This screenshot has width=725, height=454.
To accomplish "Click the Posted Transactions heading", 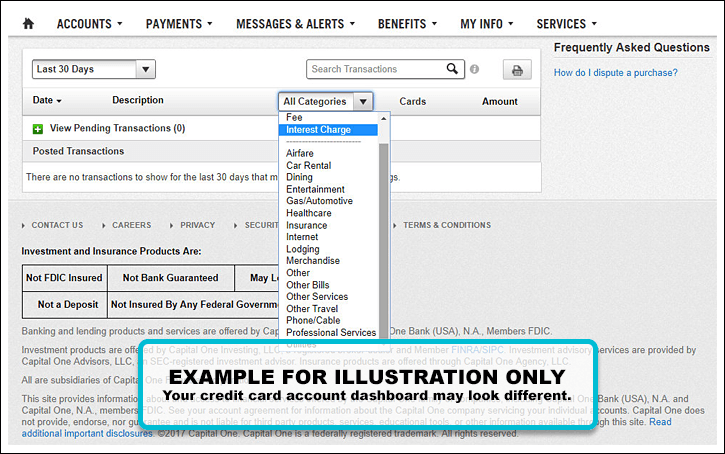I will click(x=78, y=151).
